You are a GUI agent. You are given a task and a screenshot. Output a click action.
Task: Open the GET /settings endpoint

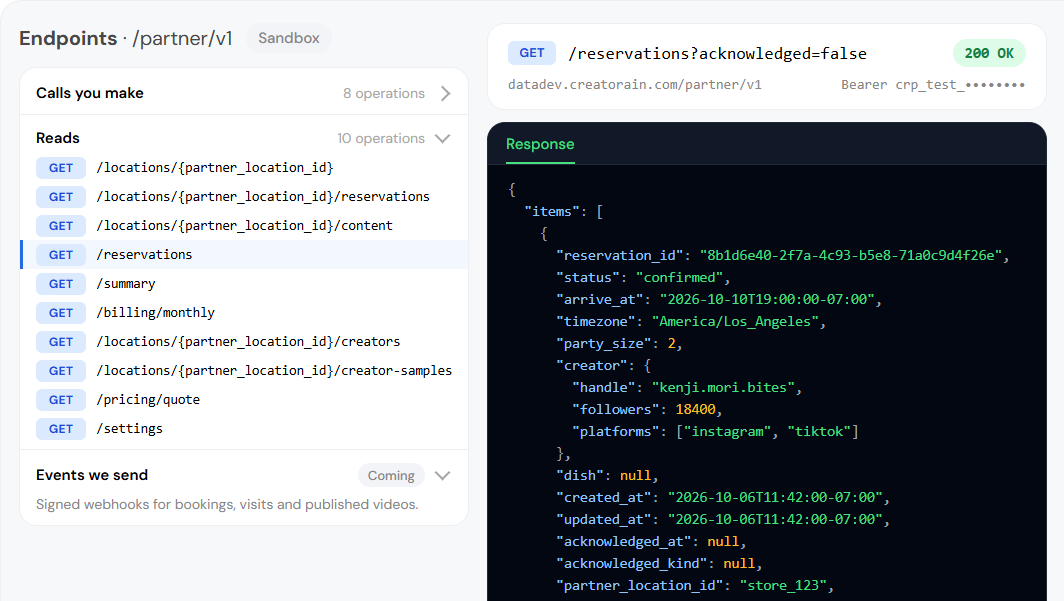(244, 429)
